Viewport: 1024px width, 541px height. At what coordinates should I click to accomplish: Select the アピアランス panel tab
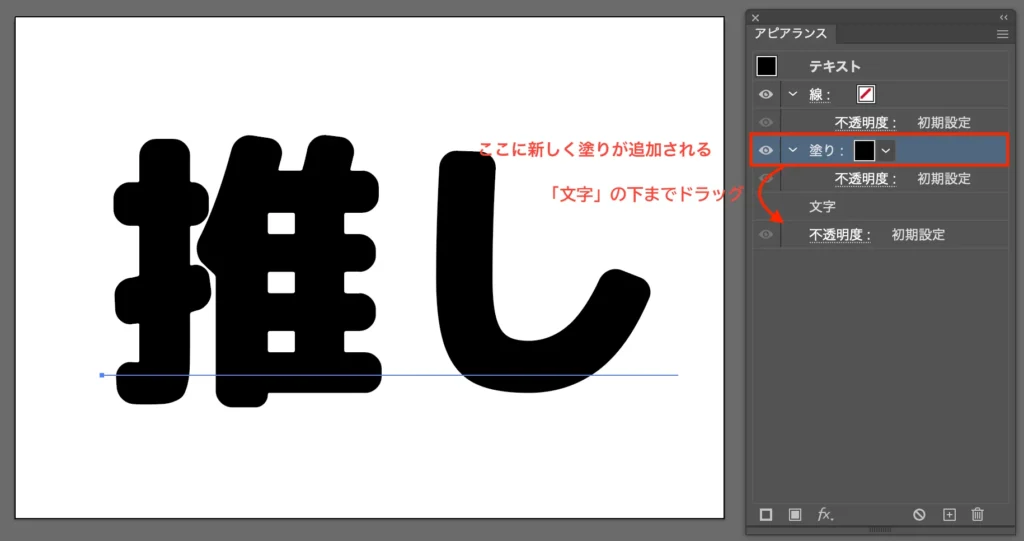(x=791, y=33)
